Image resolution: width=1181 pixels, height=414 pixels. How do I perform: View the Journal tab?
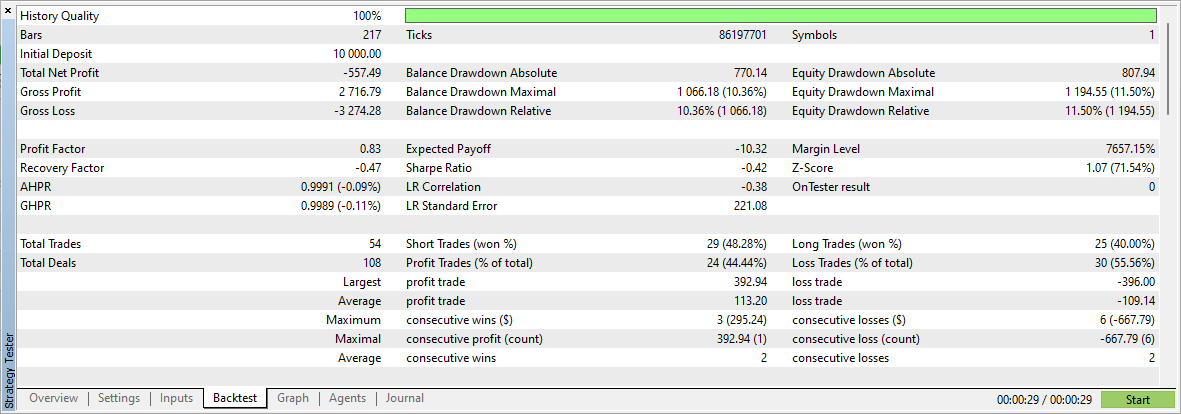pyautogui.click(x=404, y=398)
